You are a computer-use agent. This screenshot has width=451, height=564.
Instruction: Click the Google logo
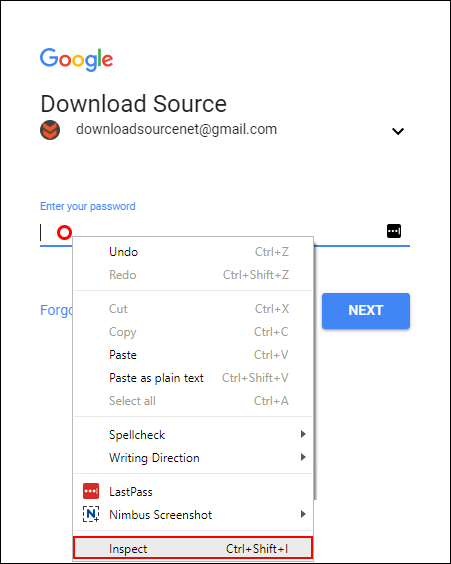[76, 60]
